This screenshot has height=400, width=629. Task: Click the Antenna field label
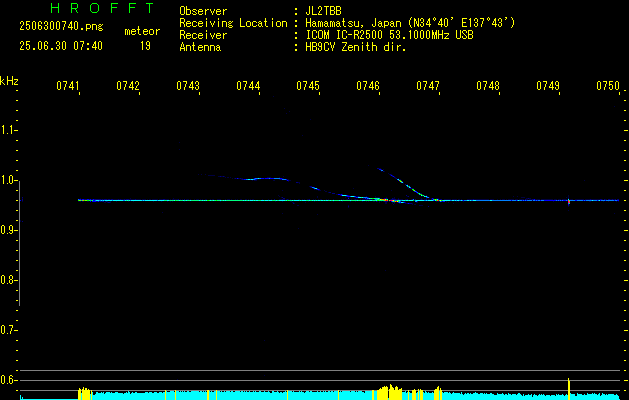tap(200, 47)
